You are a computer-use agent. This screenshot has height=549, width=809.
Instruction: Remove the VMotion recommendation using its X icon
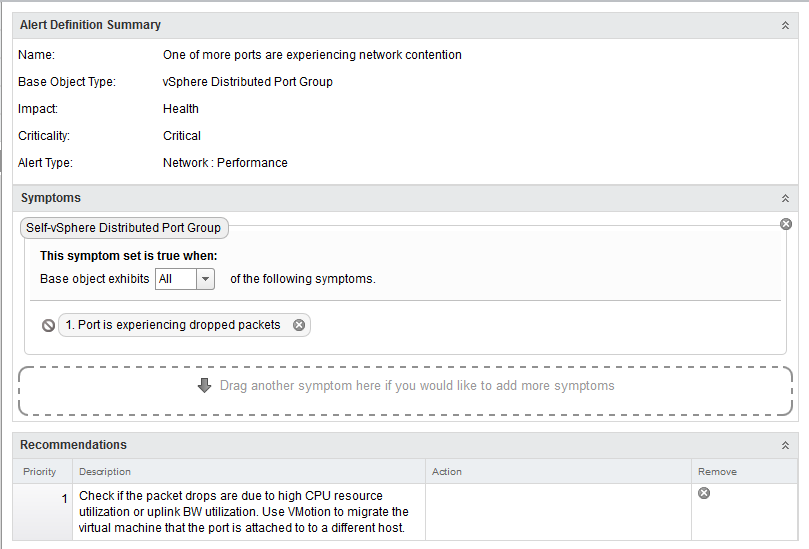tap(704, 494)
